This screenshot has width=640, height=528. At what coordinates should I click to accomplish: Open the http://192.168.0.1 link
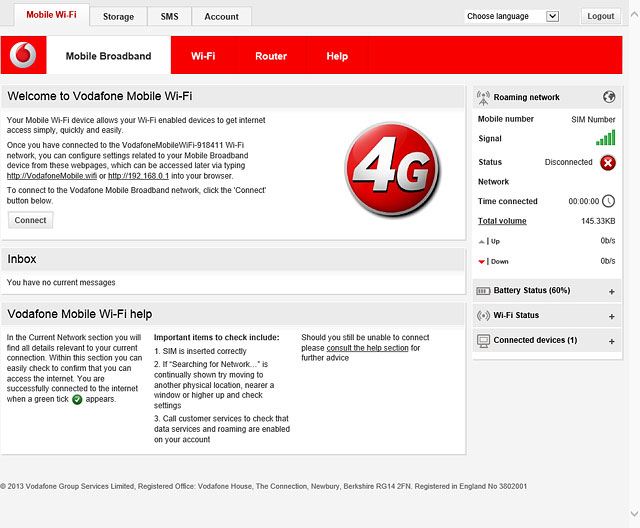tap(138, 176)
